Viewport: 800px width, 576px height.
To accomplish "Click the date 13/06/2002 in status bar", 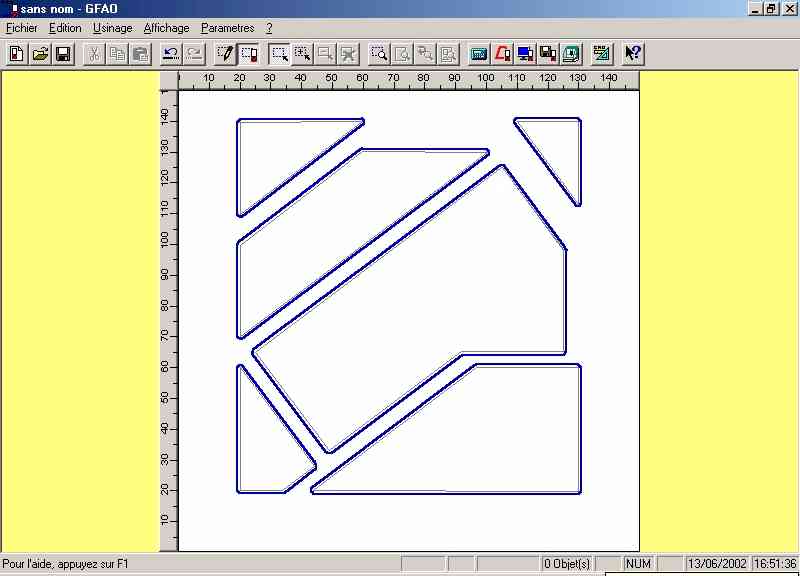I will pyautogui.click(x=717, y=564).
